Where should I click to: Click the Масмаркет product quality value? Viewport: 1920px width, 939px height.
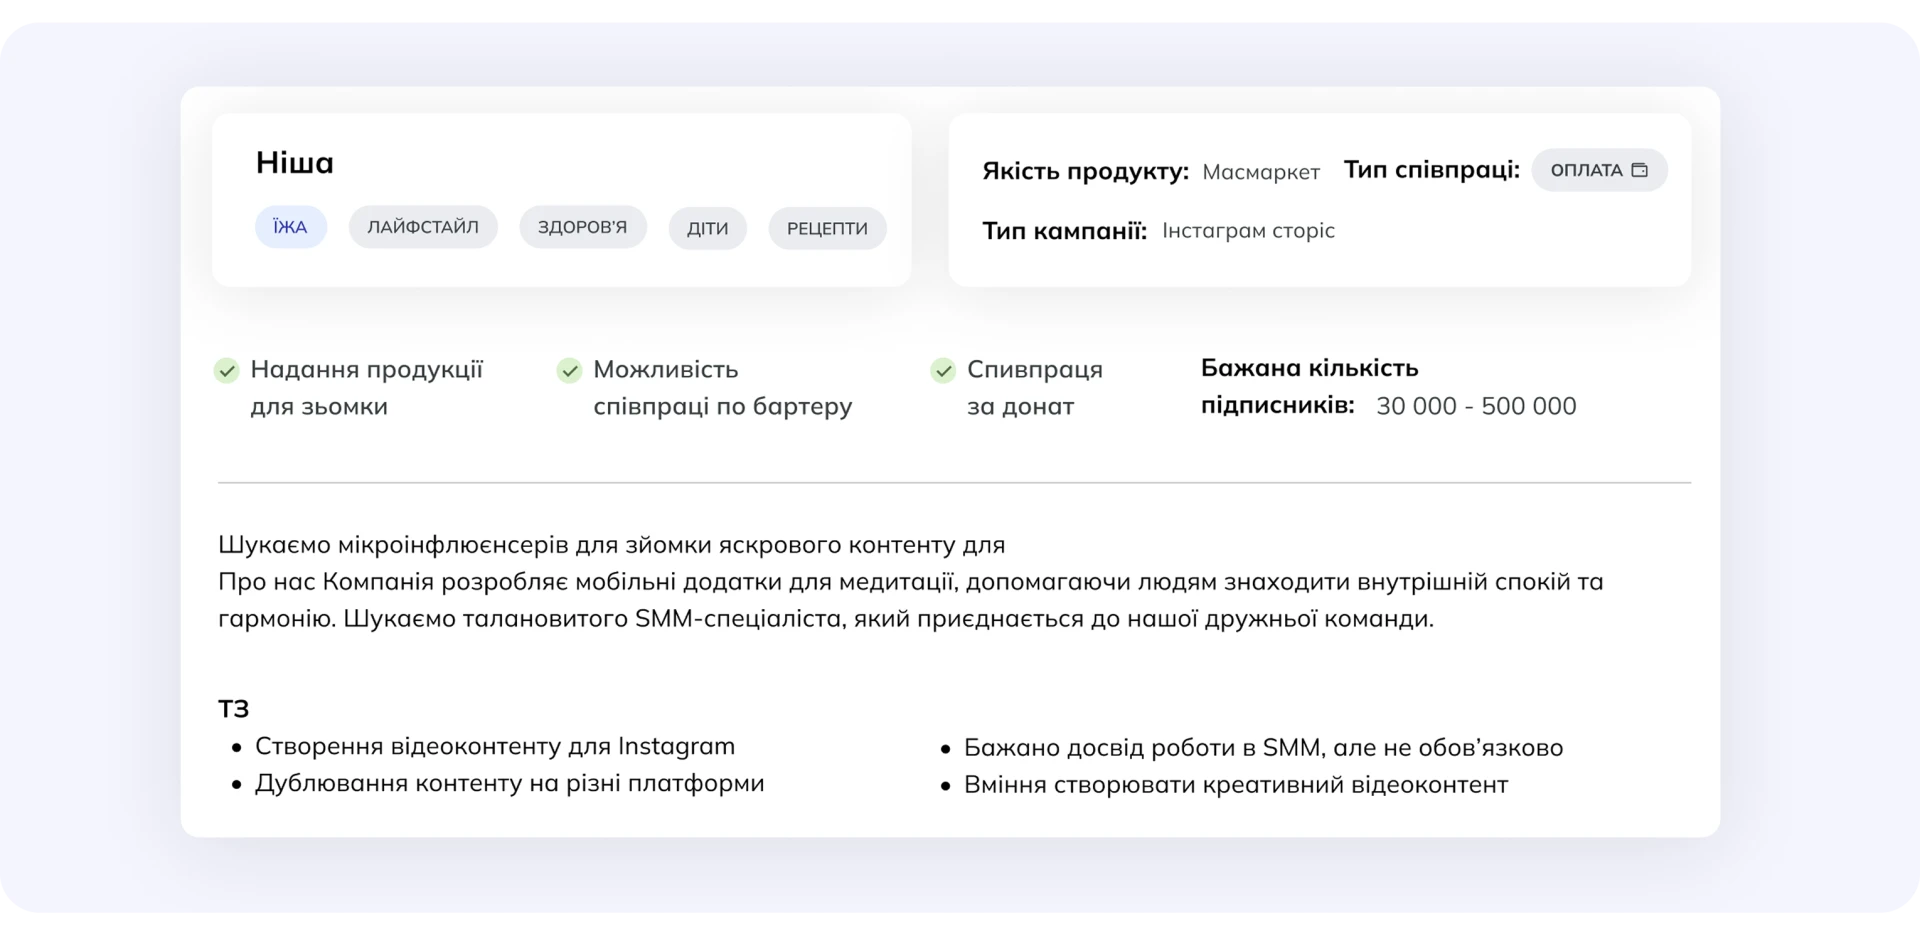[1260, 173]
